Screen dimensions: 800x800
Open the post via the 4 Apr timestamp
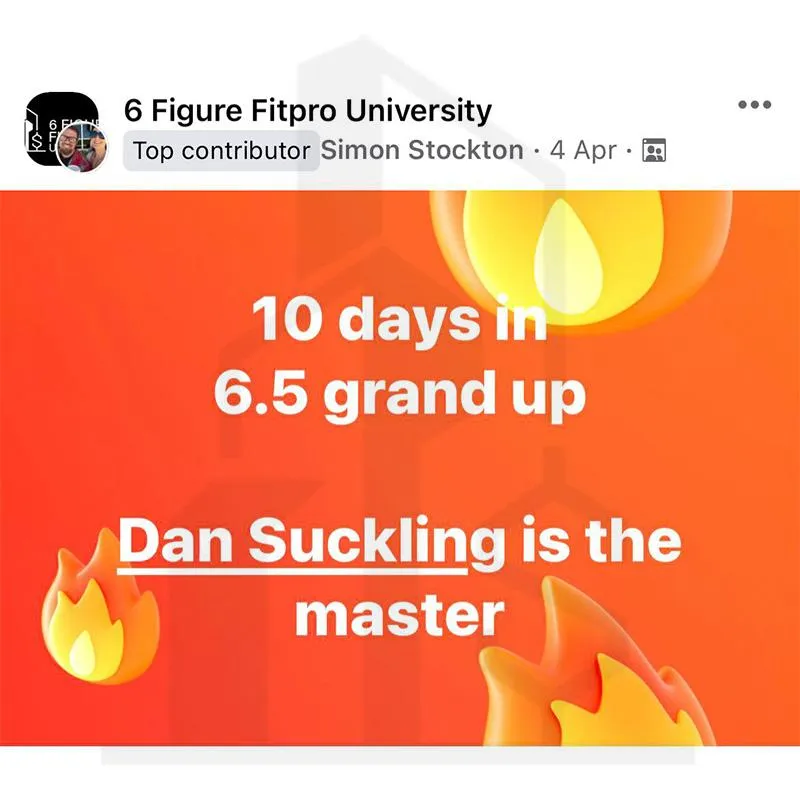pyautogui.click(x=583, y=150)
